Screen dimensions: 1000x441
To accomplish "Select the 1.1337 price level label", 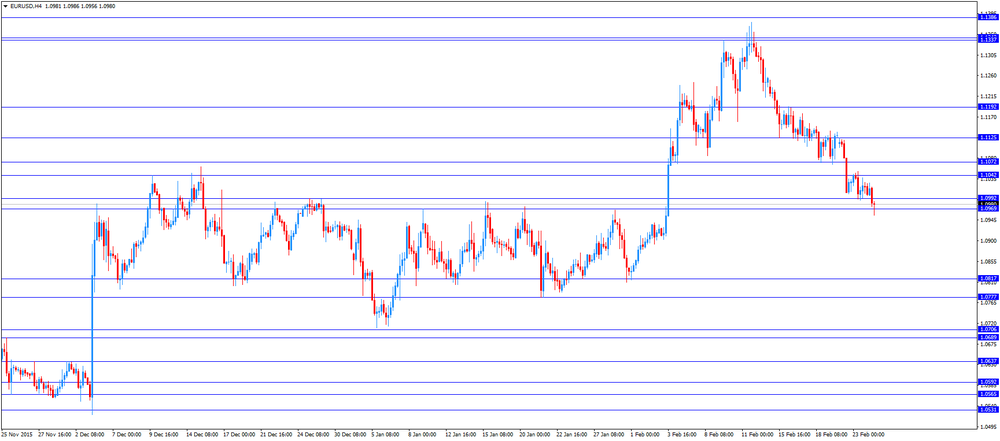I will coord(988,40).
